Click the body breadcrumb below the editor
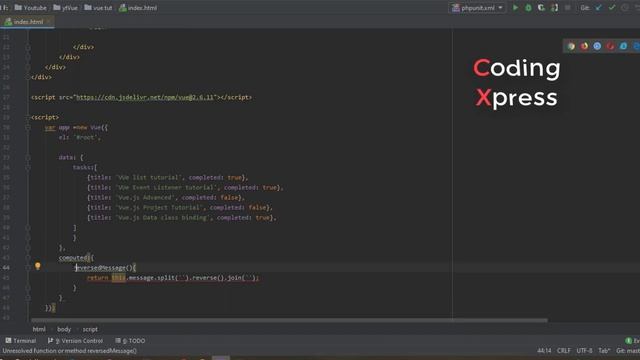Viewport: 640px width, 360px height. tap(64, 329)
